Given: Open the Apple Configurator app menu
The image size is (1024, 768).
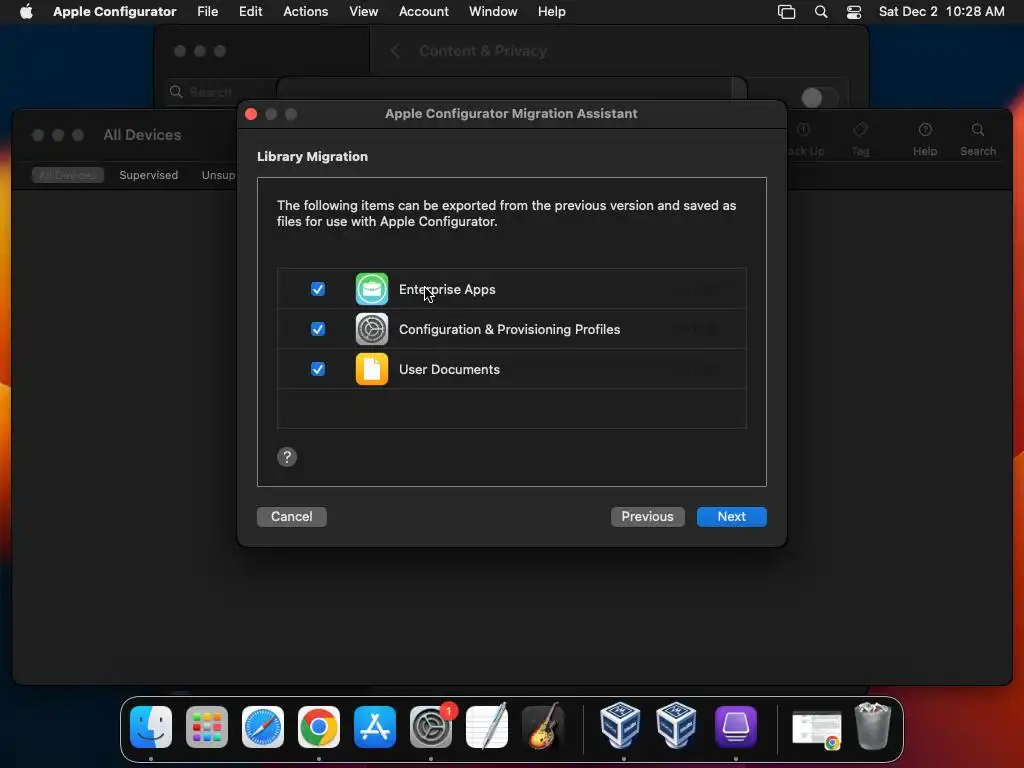Looking at the screenshot, I should coord(114,11).
